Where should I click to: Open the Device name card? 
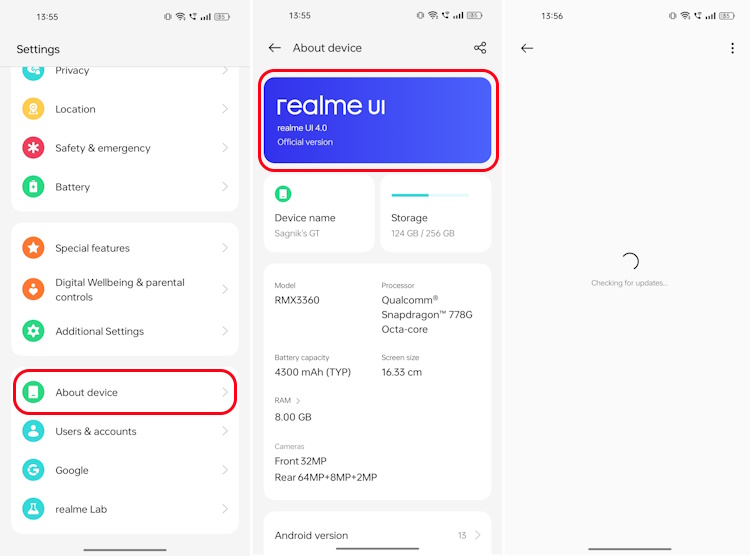pyautogui.click(x=319, y=213)
